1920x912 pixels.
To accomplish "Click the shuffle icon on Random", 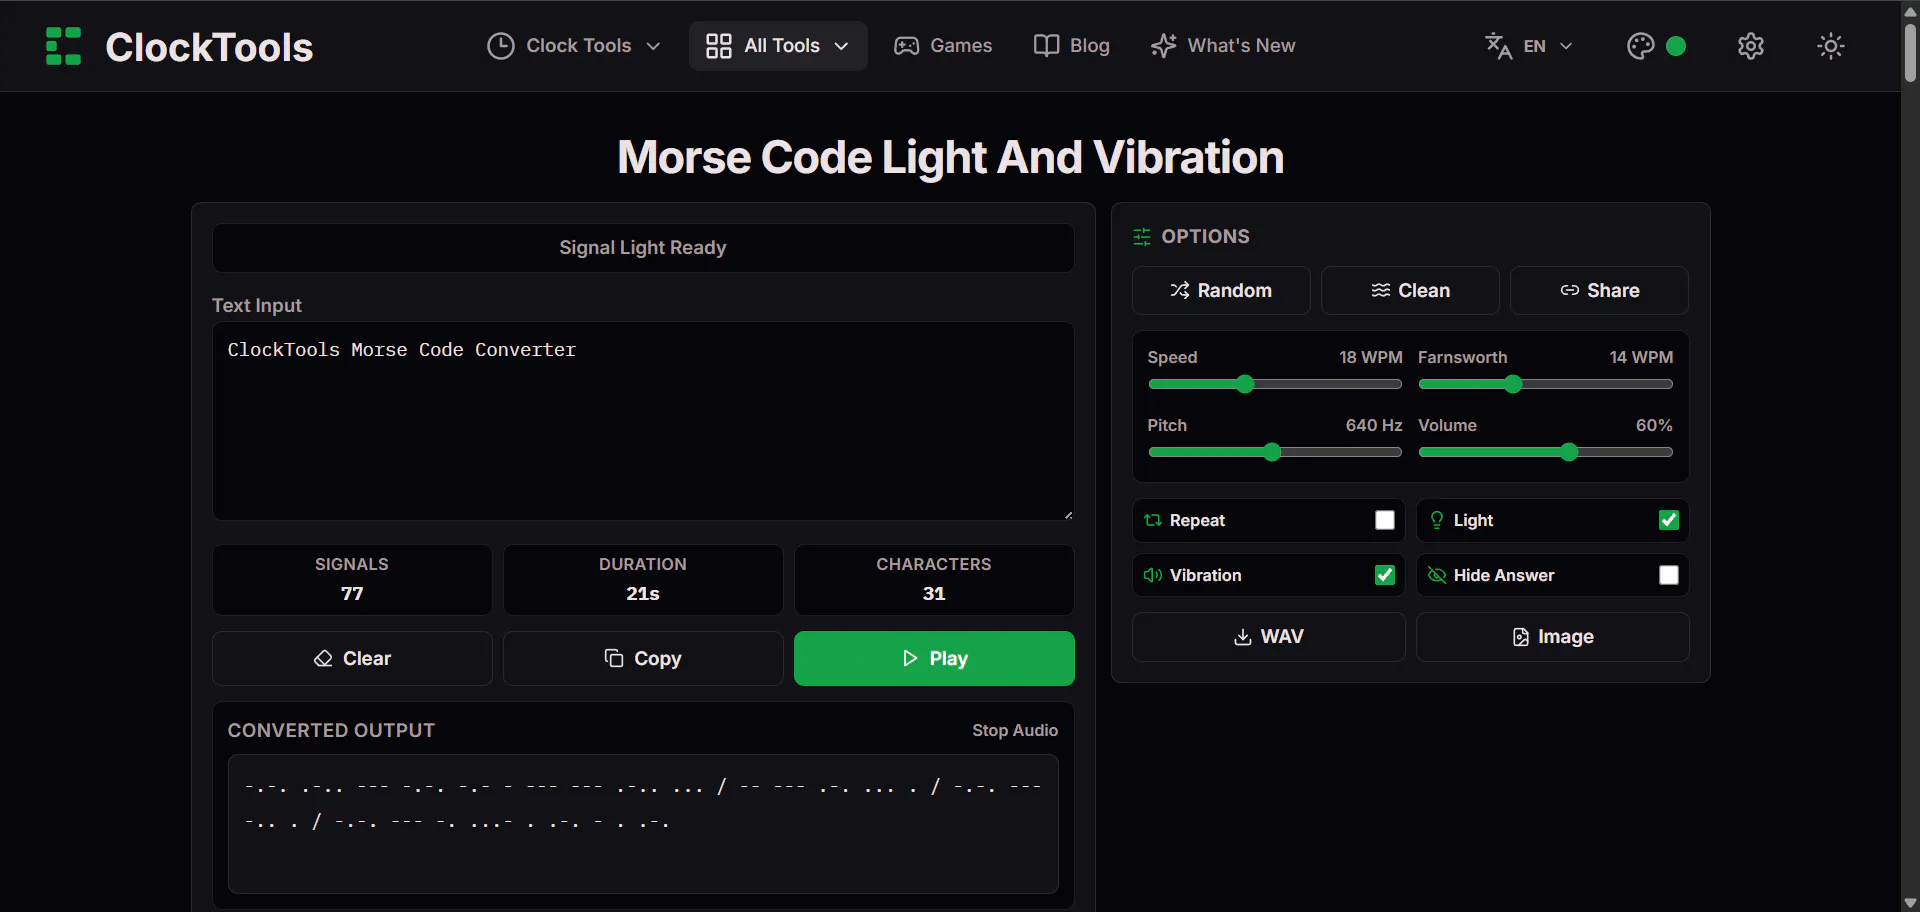I will tap(1180, 290).
